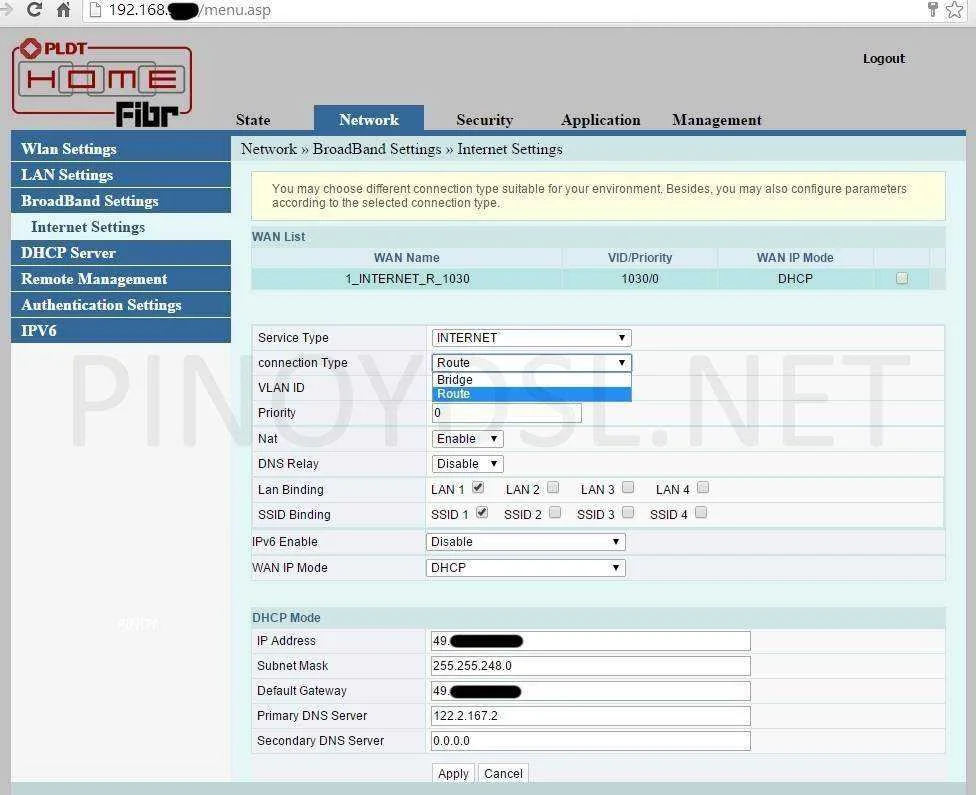Enable SSID 2 binding checkbox
976x795 pixels.
click(x=555, y=512)
